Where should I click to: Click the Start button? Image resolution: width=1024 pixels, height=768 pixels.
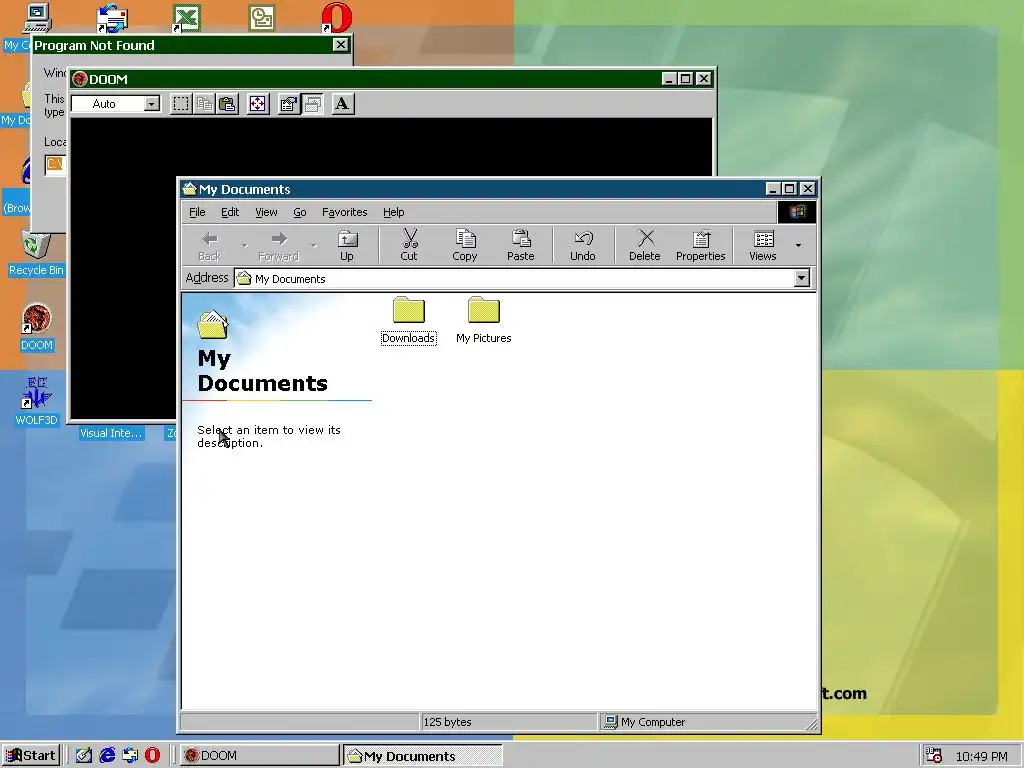(31, 756)
